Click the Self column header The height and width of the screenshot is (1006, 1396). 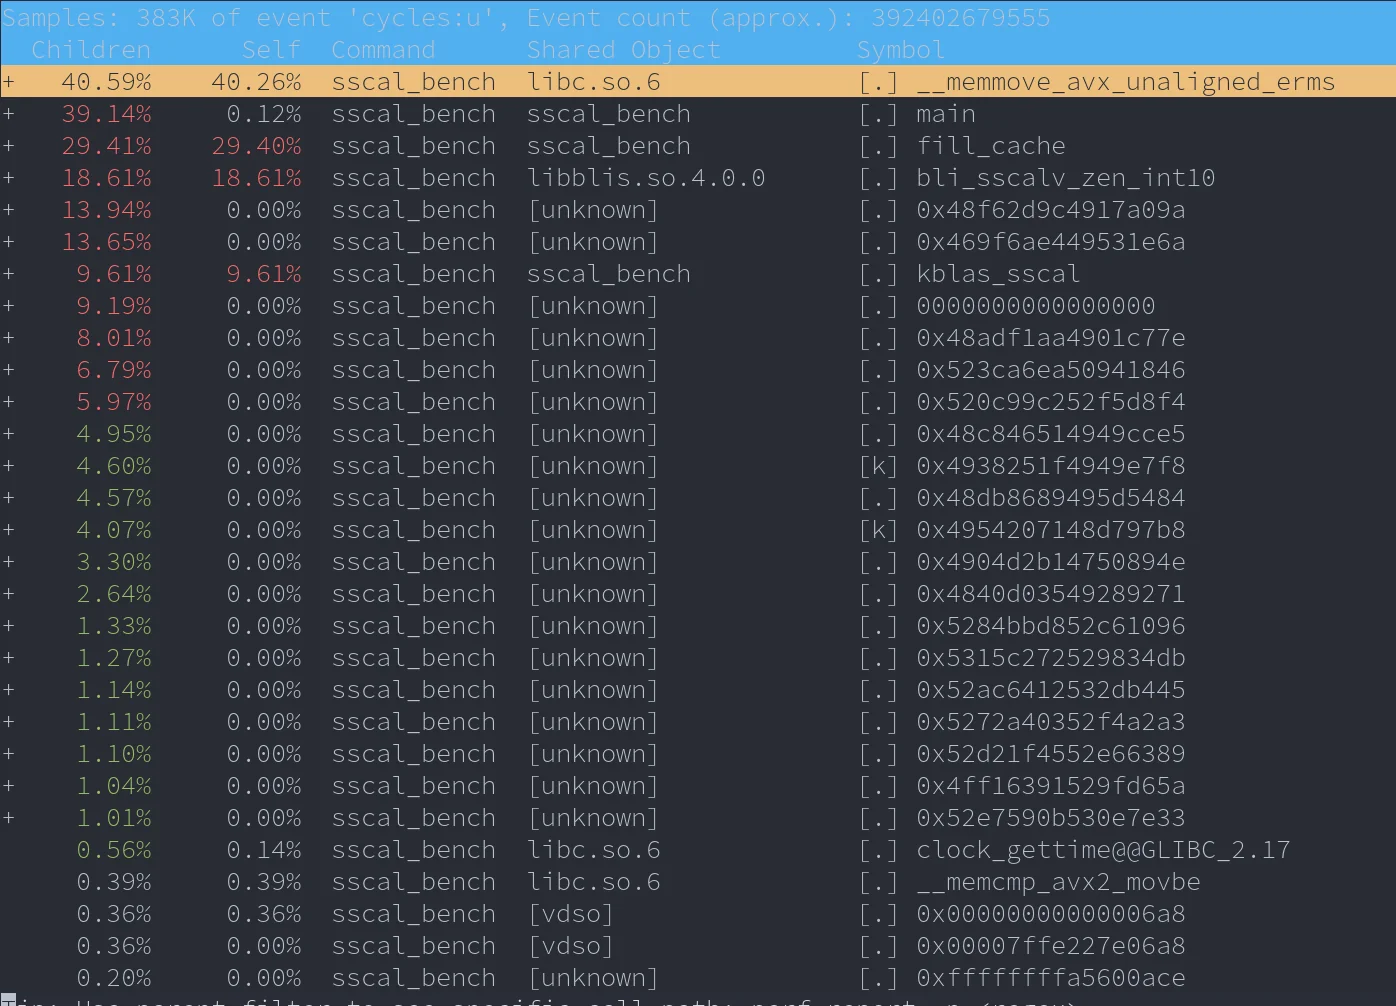tap(271, 50)
